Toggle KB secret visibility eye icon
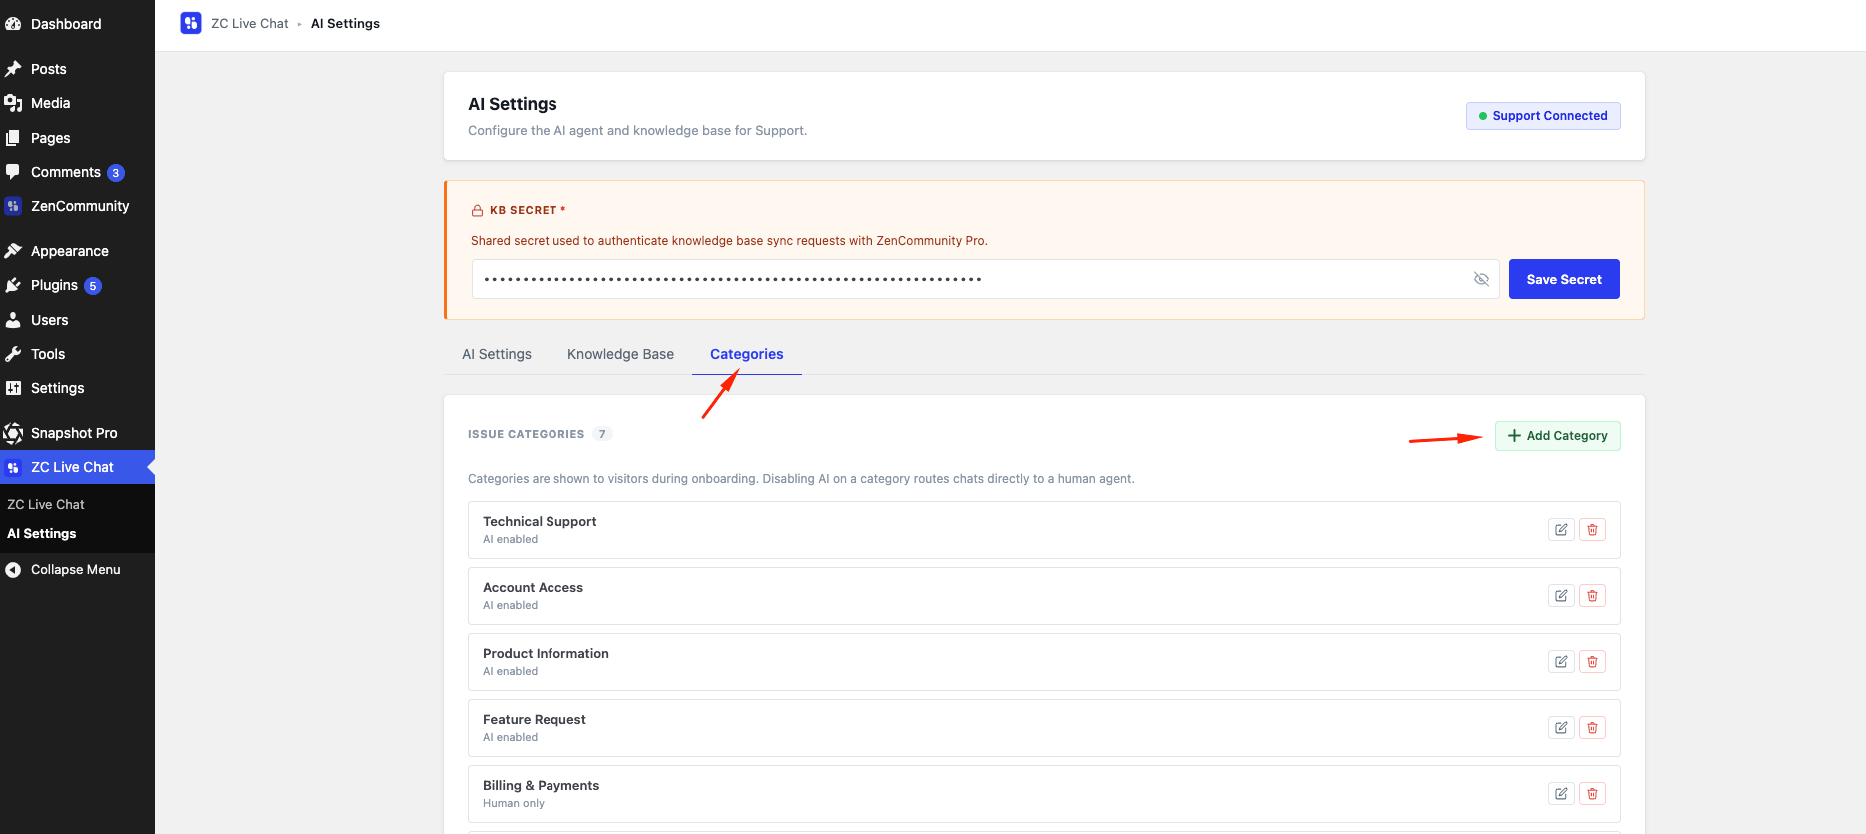 click(x=1481, y=279)
